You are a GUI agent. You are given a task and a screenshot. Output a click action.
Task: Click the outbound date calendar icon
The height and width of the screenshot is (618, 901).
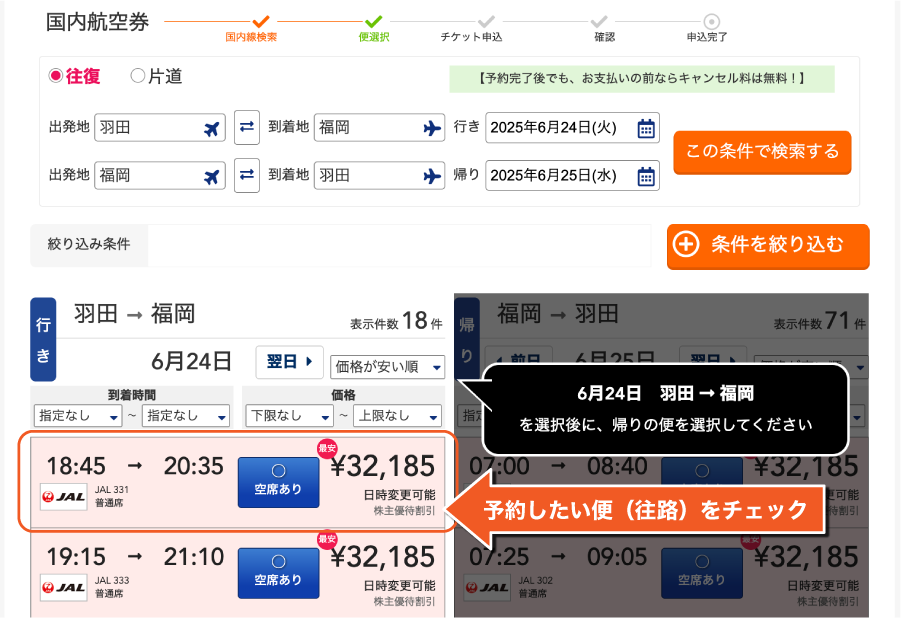tap(646, 128)
